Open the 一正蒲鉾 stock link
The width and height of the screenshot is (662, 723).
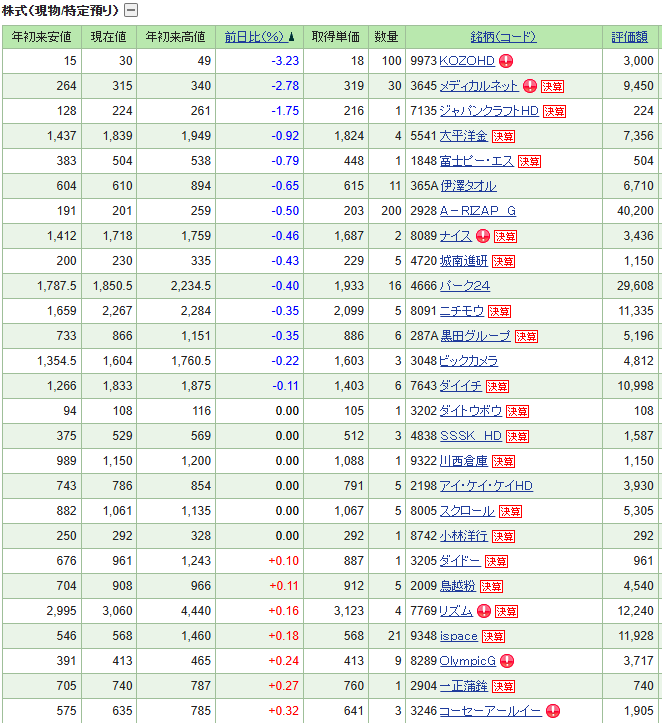tap(463, 686)
